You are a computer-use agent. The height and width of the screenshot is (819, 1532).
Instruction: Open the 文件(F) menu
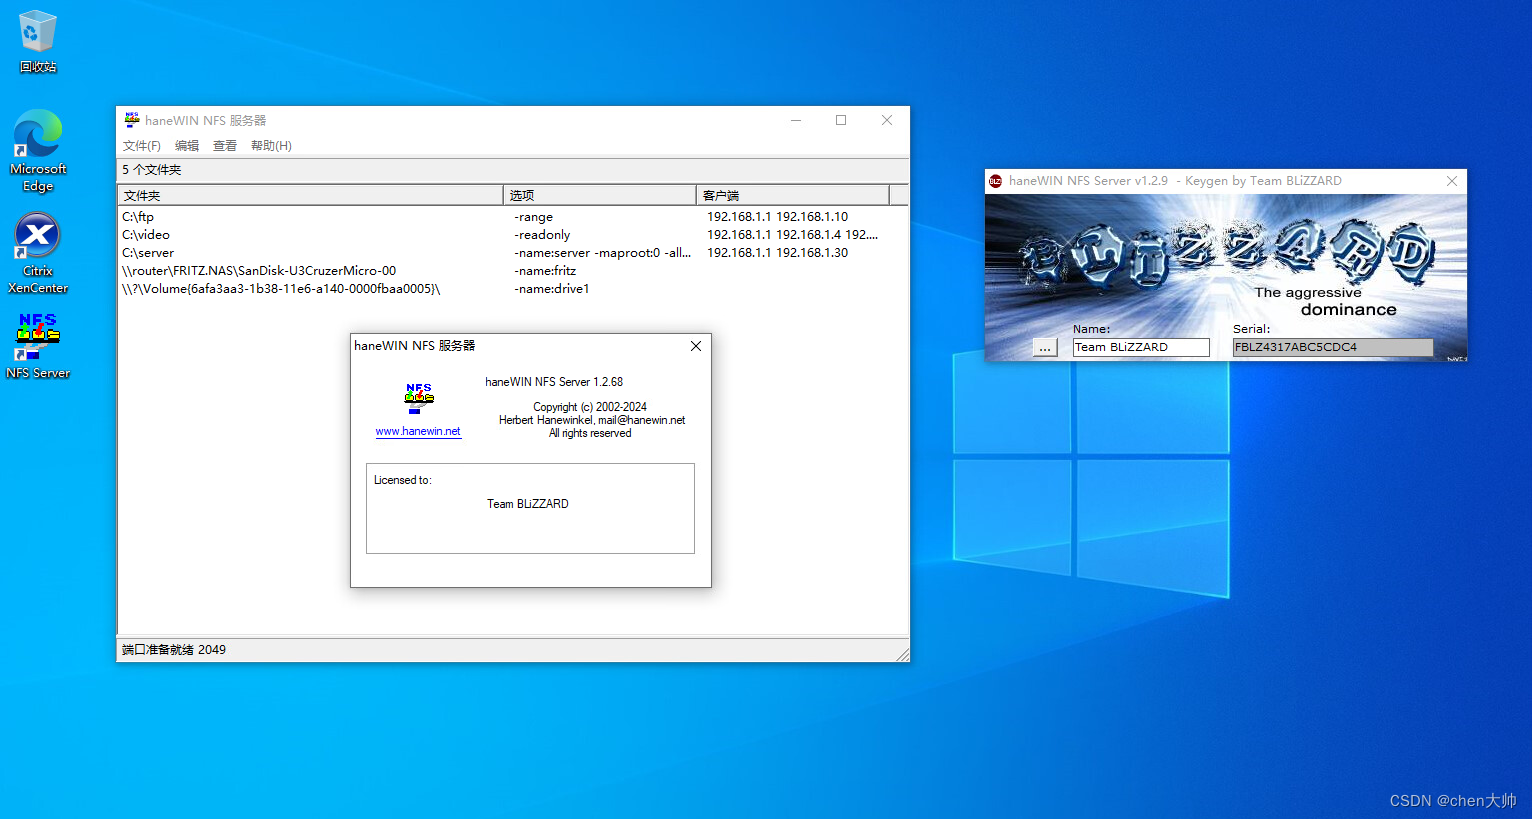142,146
